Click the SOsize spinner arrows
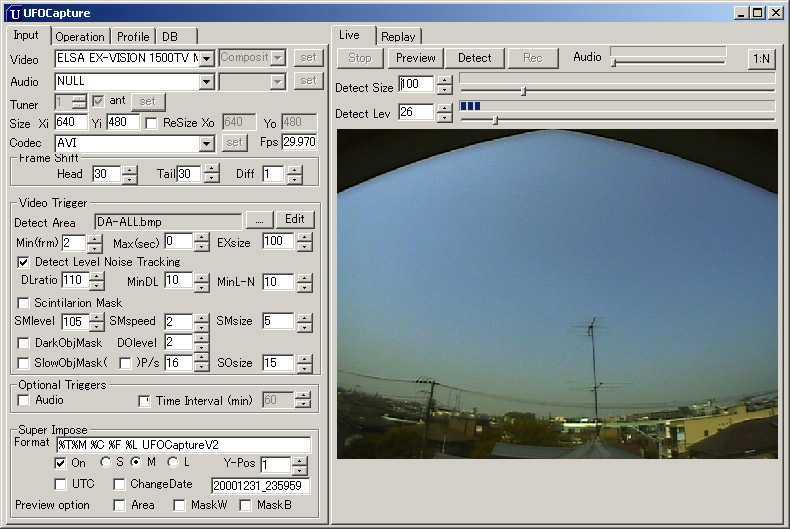This screenshot has height=529, width=790. [x=305, y=364]
